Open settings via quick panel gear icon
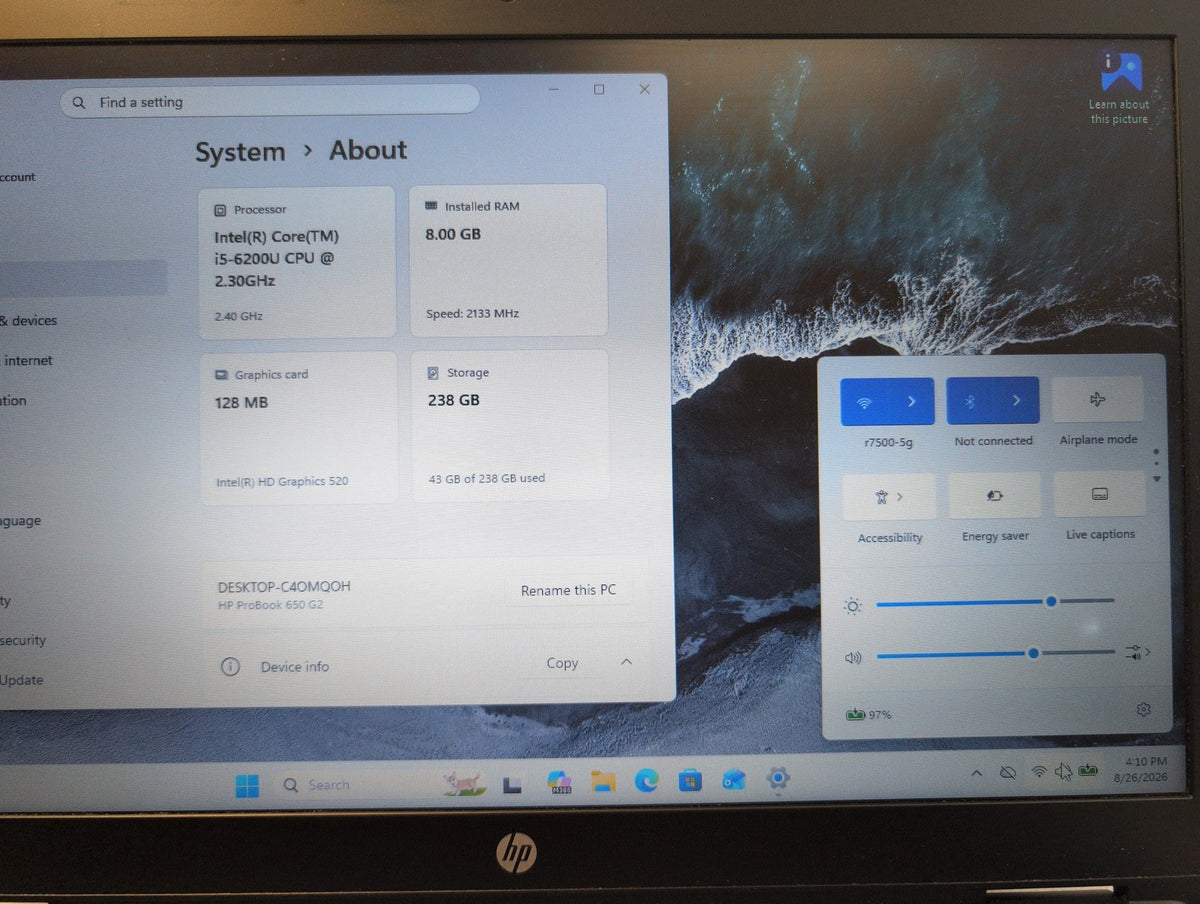Viewport: 1200px width, 904px height. pos(1143,709)
